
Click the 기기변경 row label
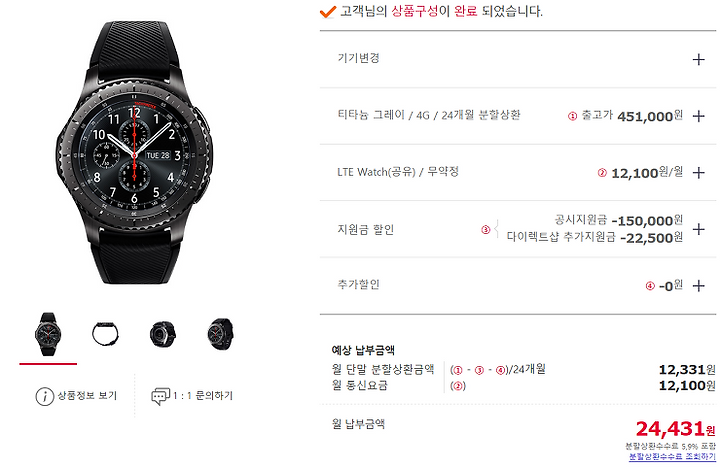(358, 58)
